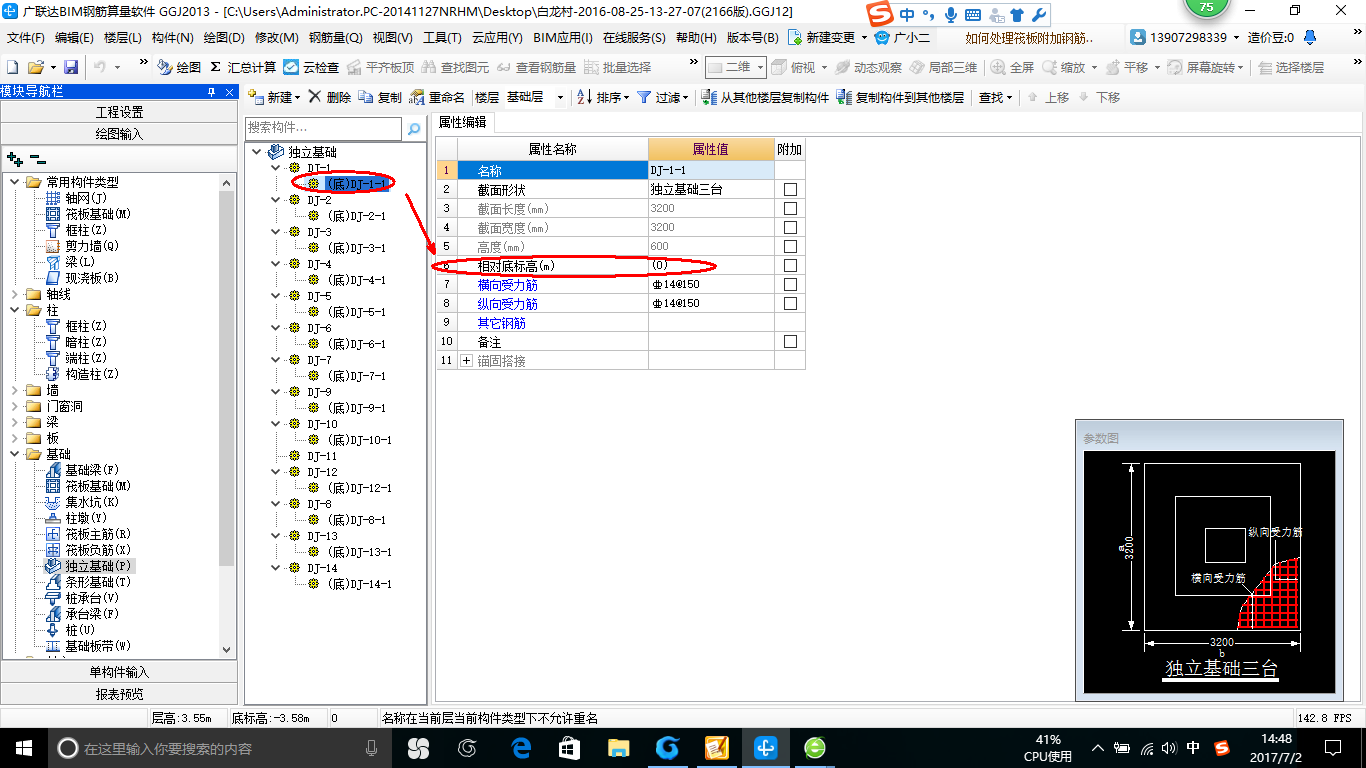1366x768 pixels.
Task: Click the 删除 delete X icon
Action: point(314,97)
